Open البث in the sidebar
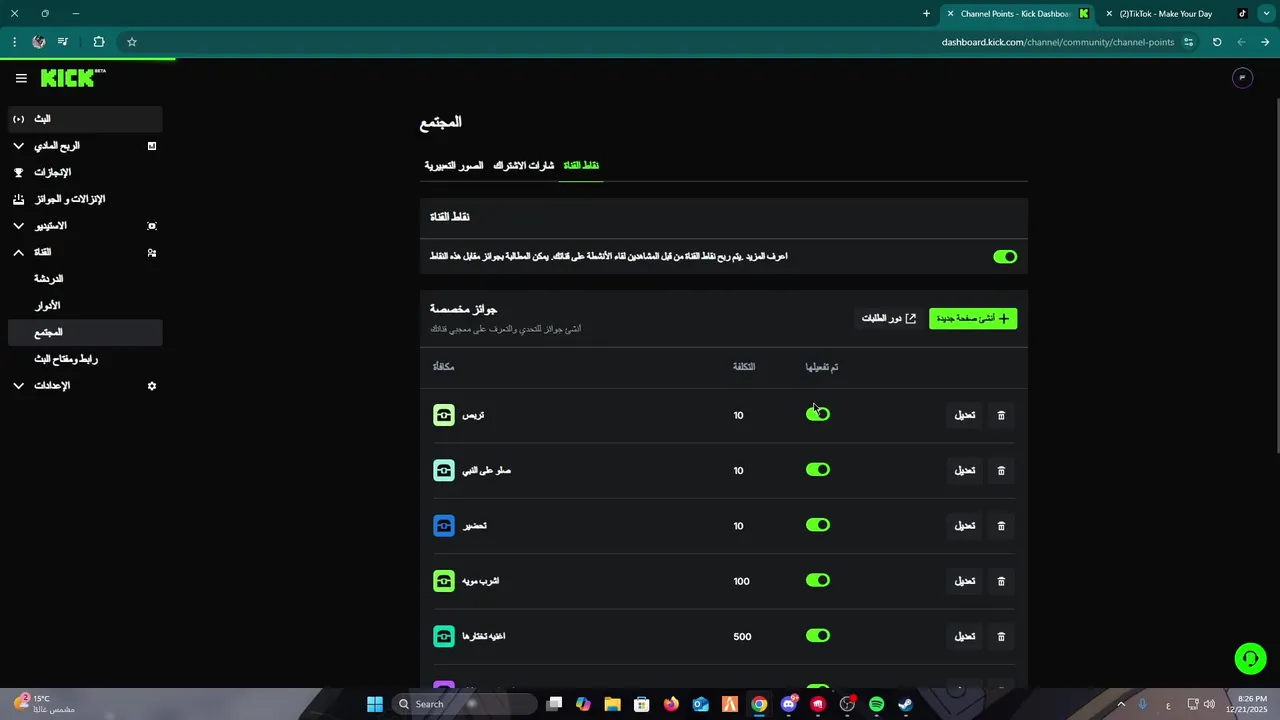Screen dimensions: 1280x720 pyautogui.click(x=85, y=119)
